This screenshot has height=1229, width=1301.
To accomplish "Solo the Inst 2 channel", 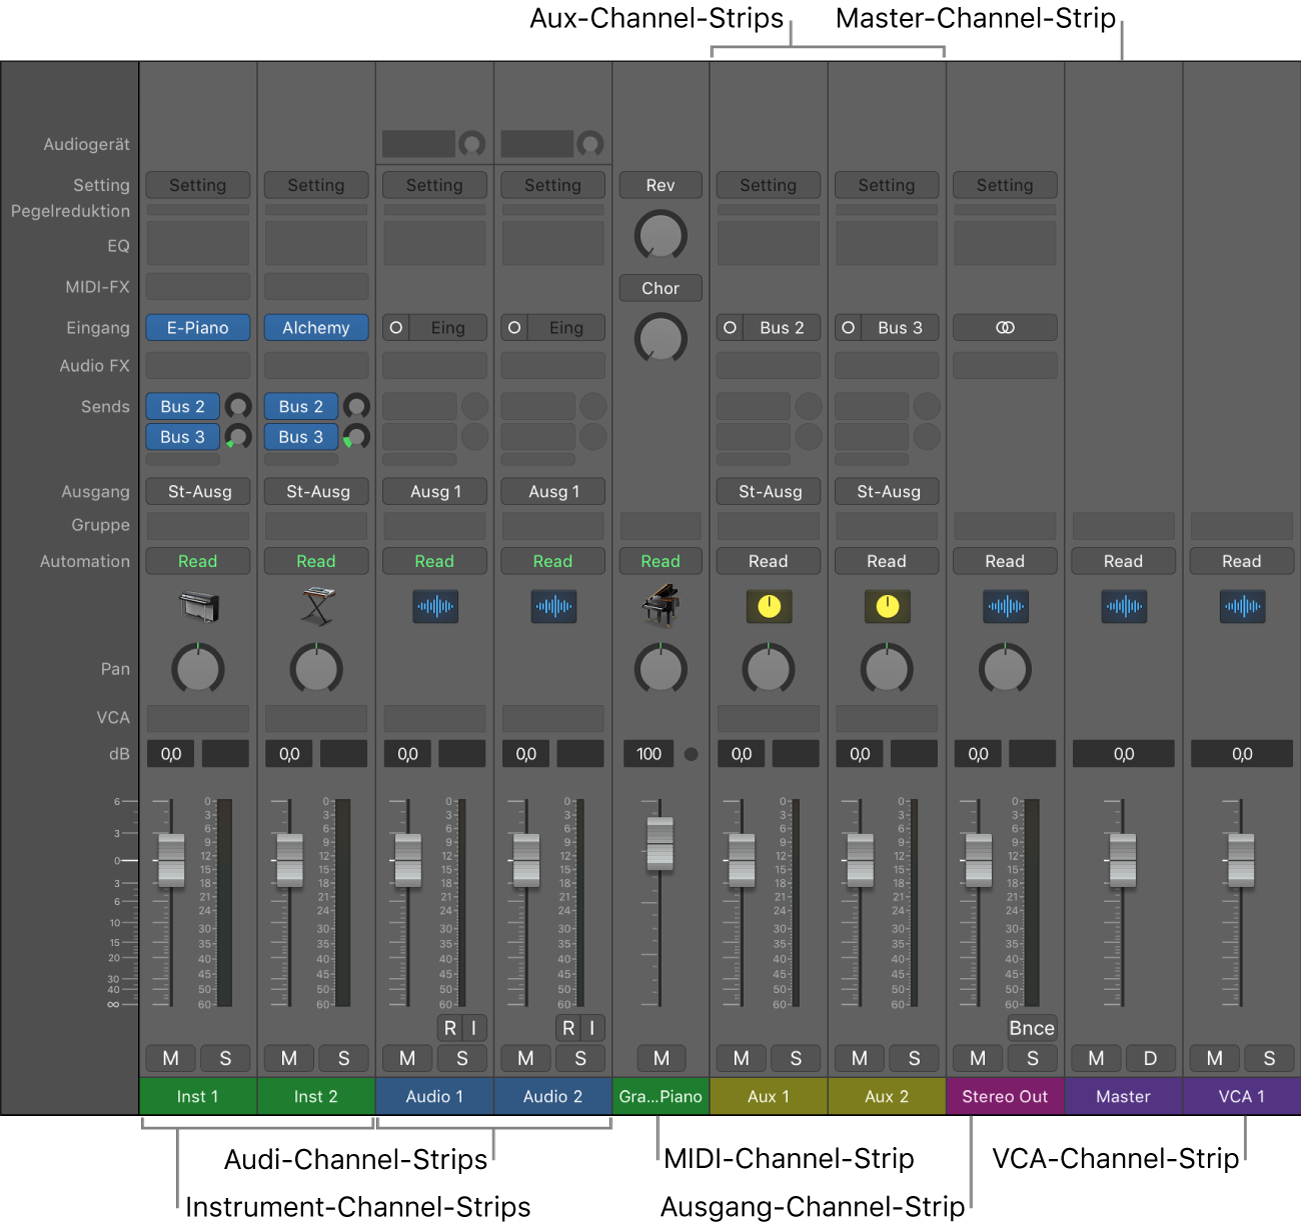I will (x=343, y=1058).
